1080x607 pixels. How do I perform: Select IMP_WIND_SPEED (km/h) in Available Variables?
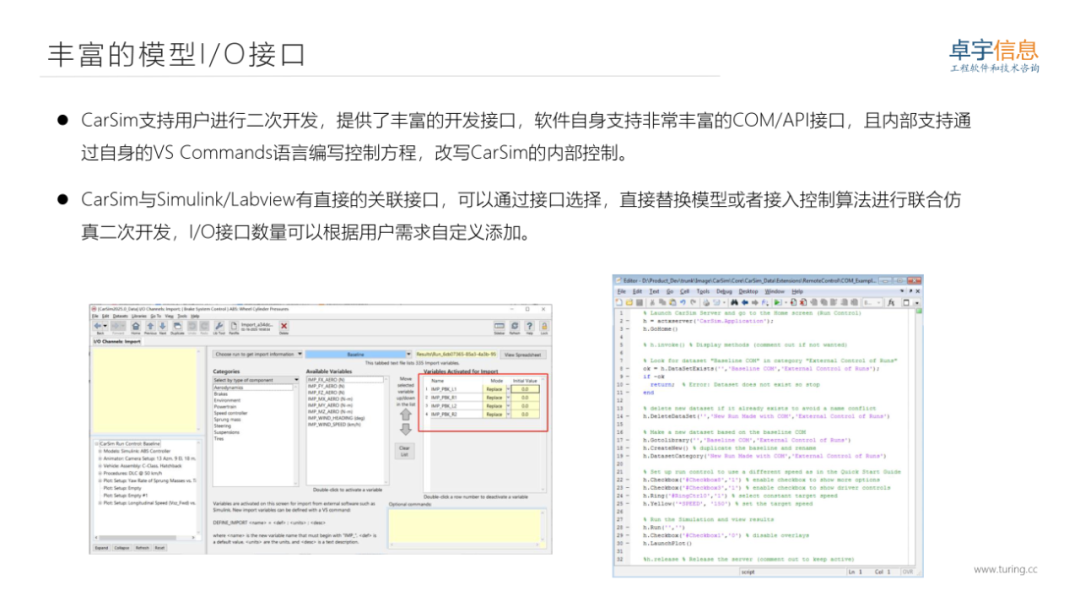334,424
